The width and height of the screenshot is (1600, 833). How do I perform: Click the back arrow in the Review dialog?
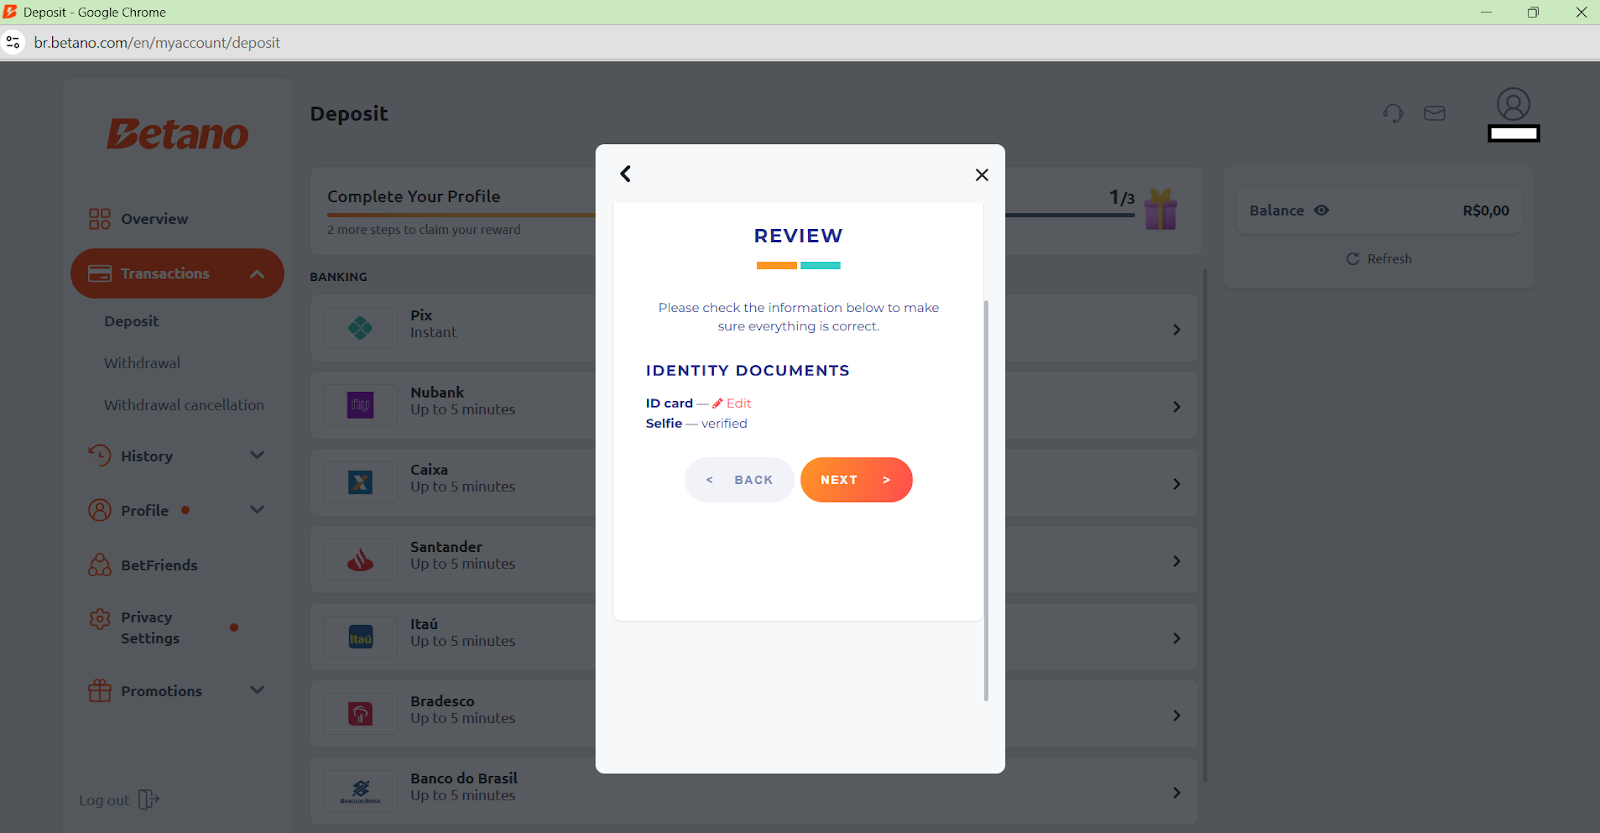(625, 174)
